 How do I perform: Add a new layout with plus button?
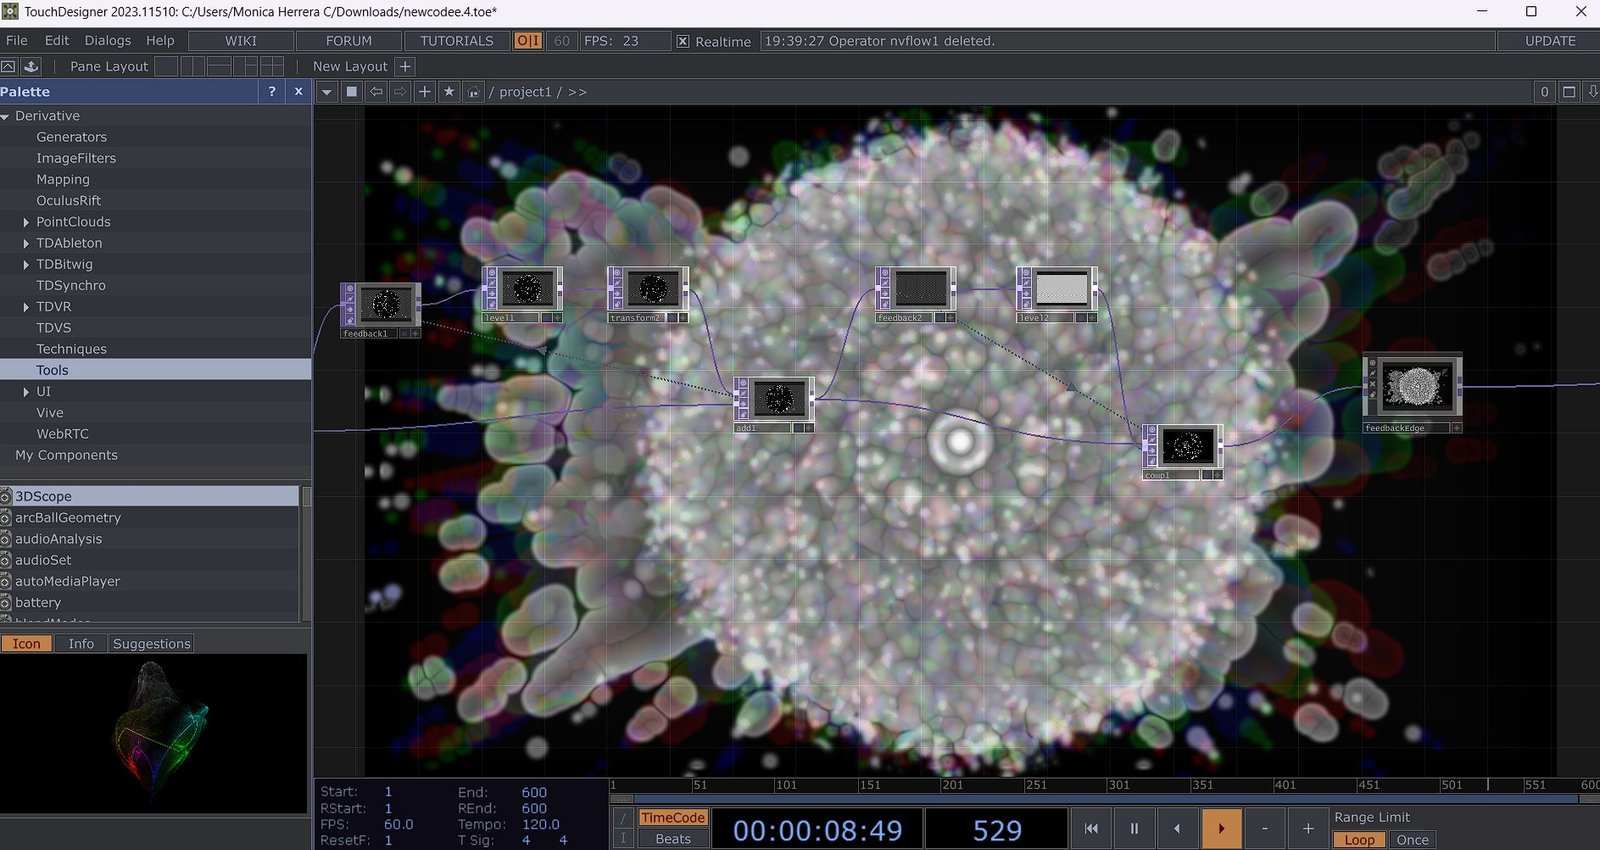click(x=405, y=66)
